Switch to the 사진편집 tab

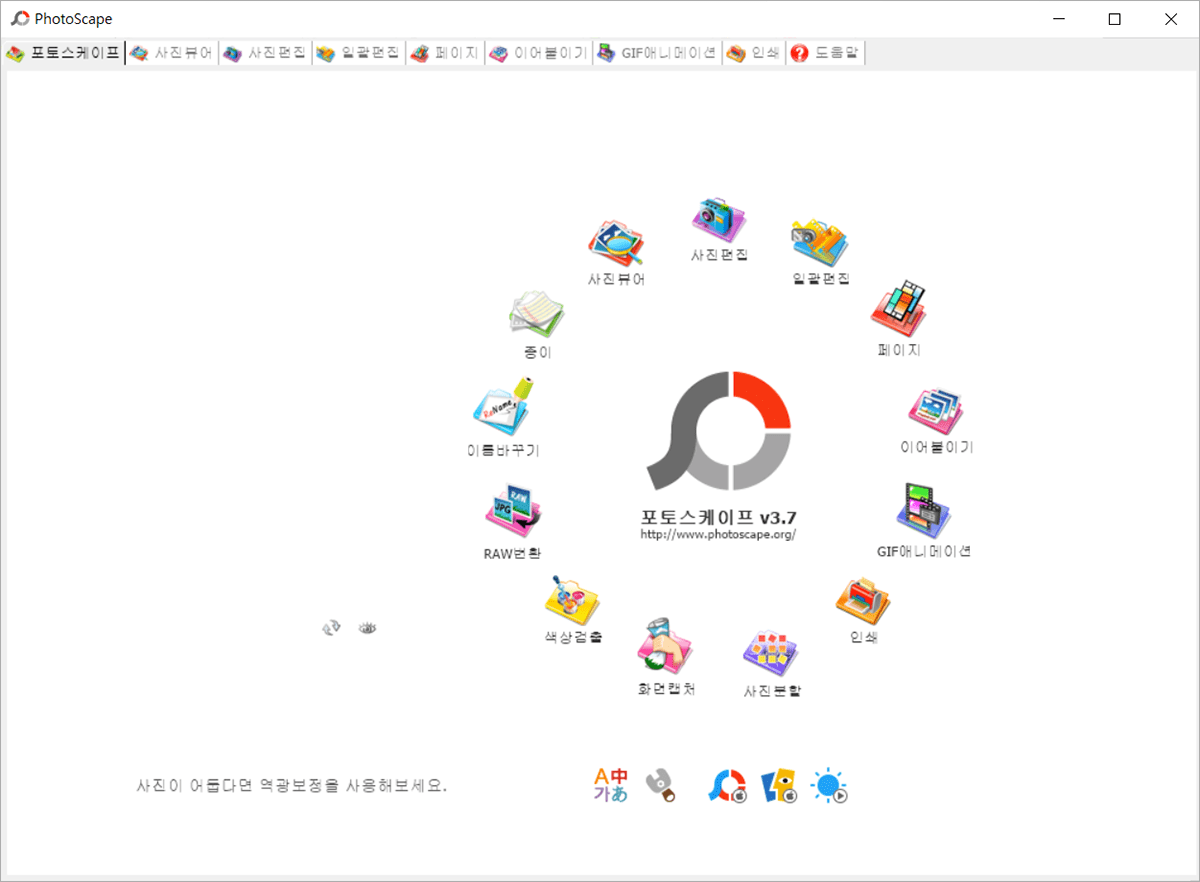pyautogui.click(x=265, y=53)
